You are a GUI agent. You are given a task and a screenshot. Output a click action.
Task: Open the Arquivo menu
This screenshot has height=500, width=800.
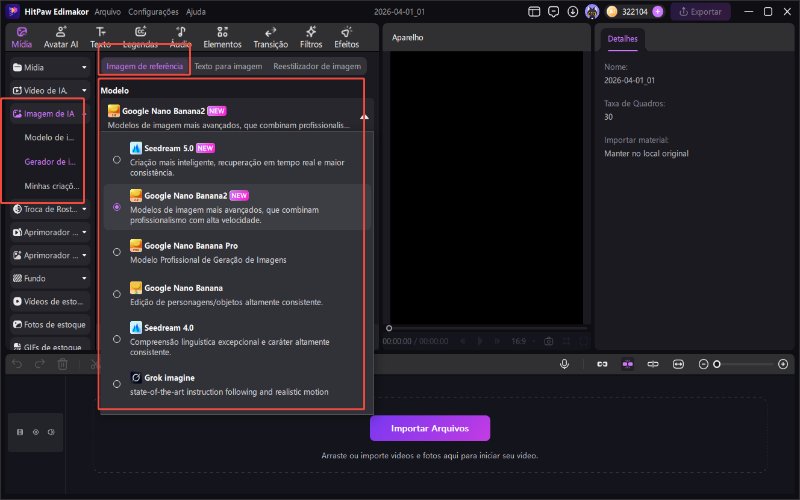click(108, 12)
